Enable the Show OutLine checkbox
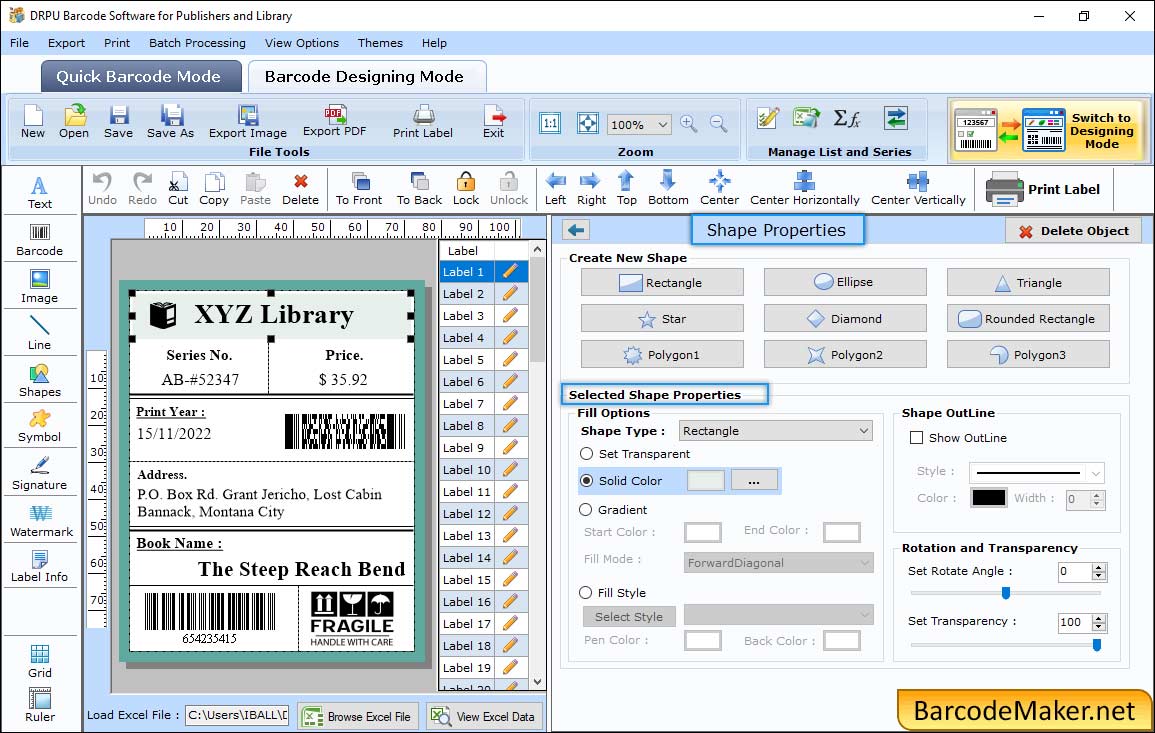Screen dimensions: 1155x733 point(916,438)
